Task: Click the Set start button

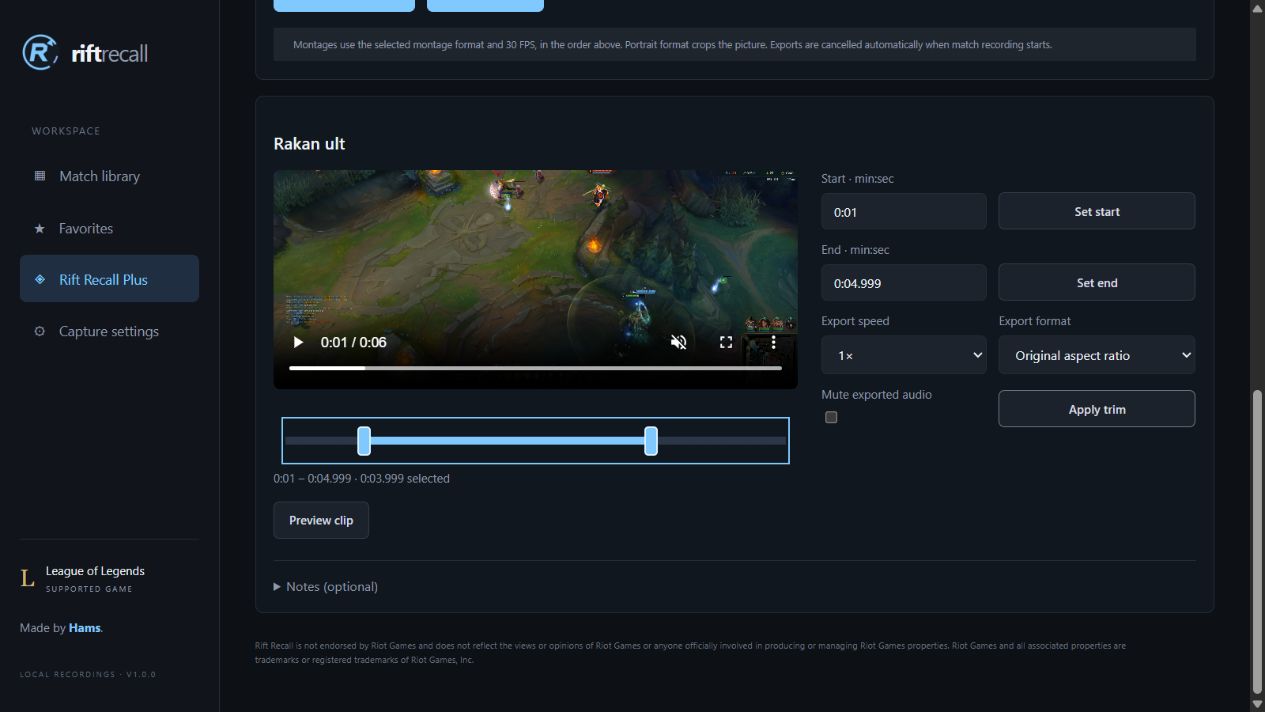Action: (x=1097, y=211)
